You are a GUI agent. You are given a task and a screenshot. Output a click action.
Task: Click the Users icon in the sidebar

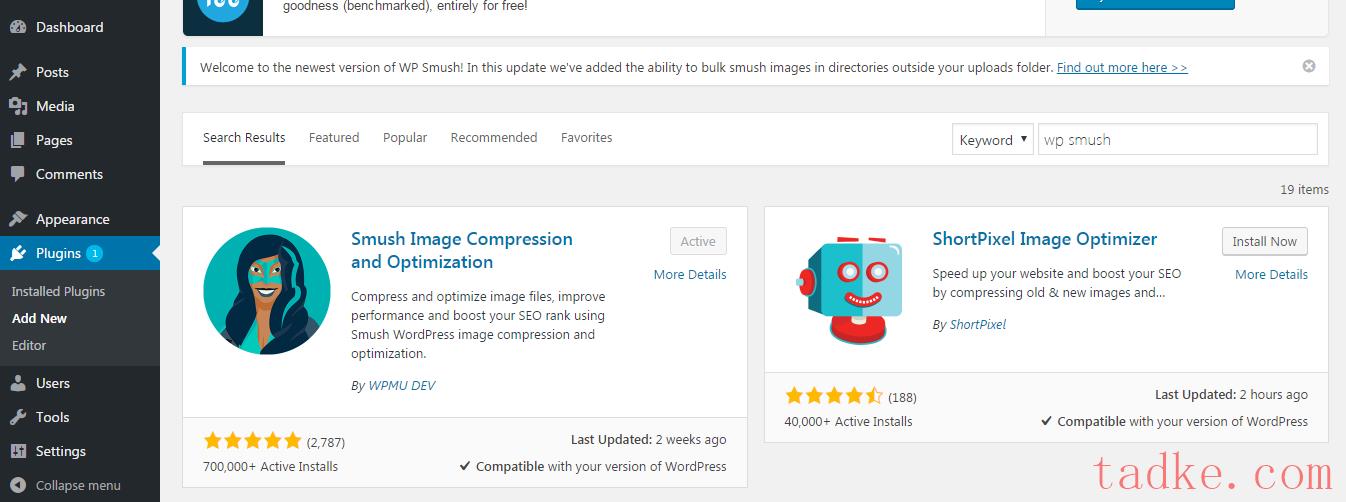click(x=18, y=383)
